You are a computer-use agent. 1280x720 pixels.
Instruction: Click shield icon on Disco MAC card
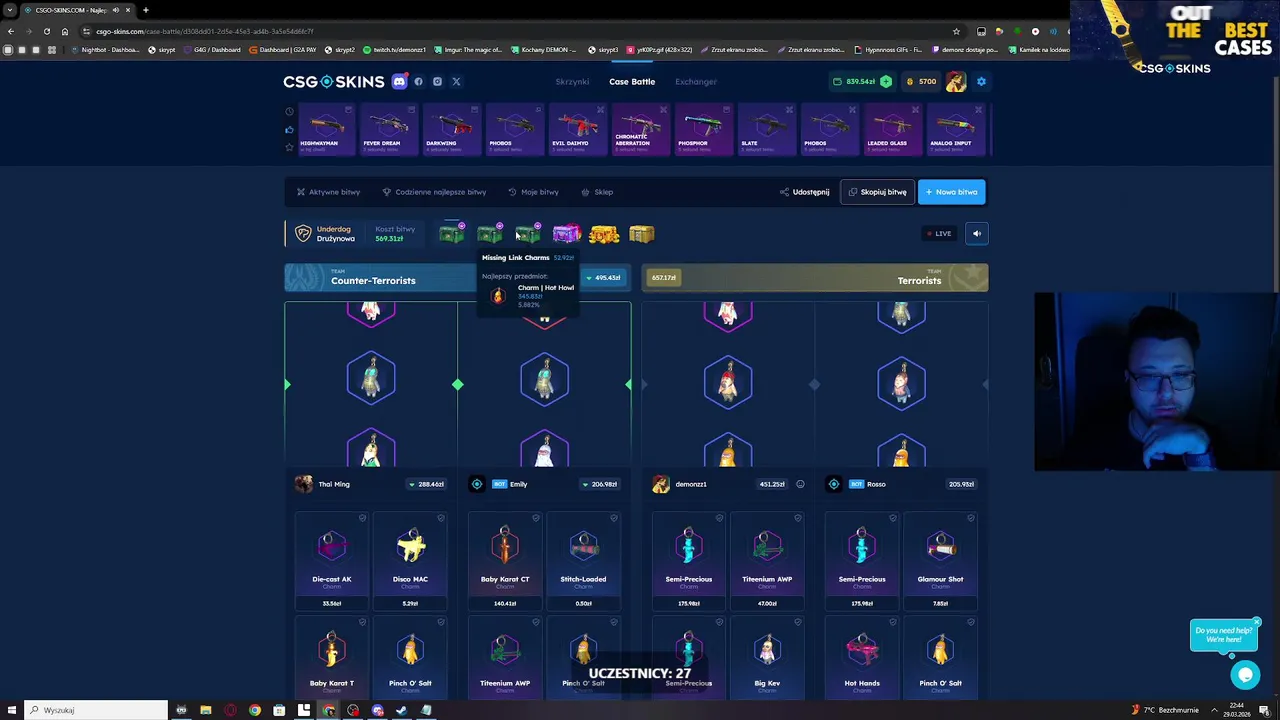pos(440,518)
